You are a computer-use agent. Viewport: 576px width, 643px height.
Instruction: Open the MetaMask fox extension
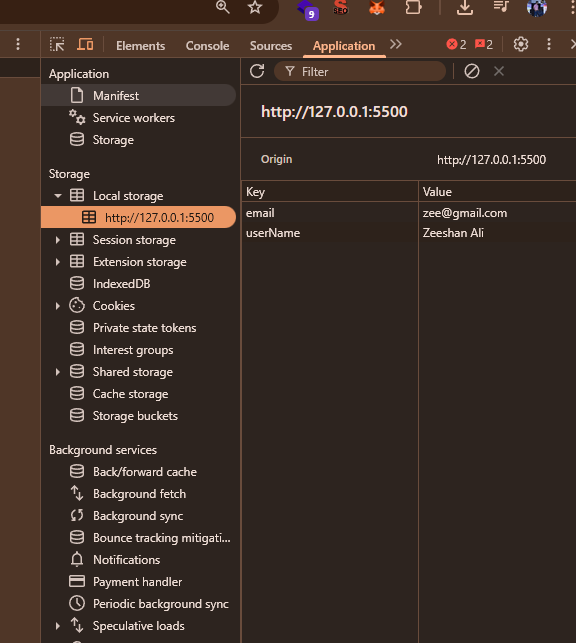tap(376, 7)
